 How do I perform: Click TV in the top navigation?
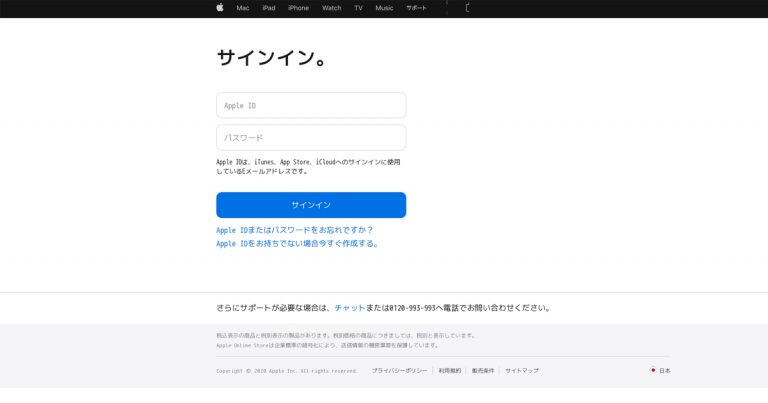coord(358,8)
